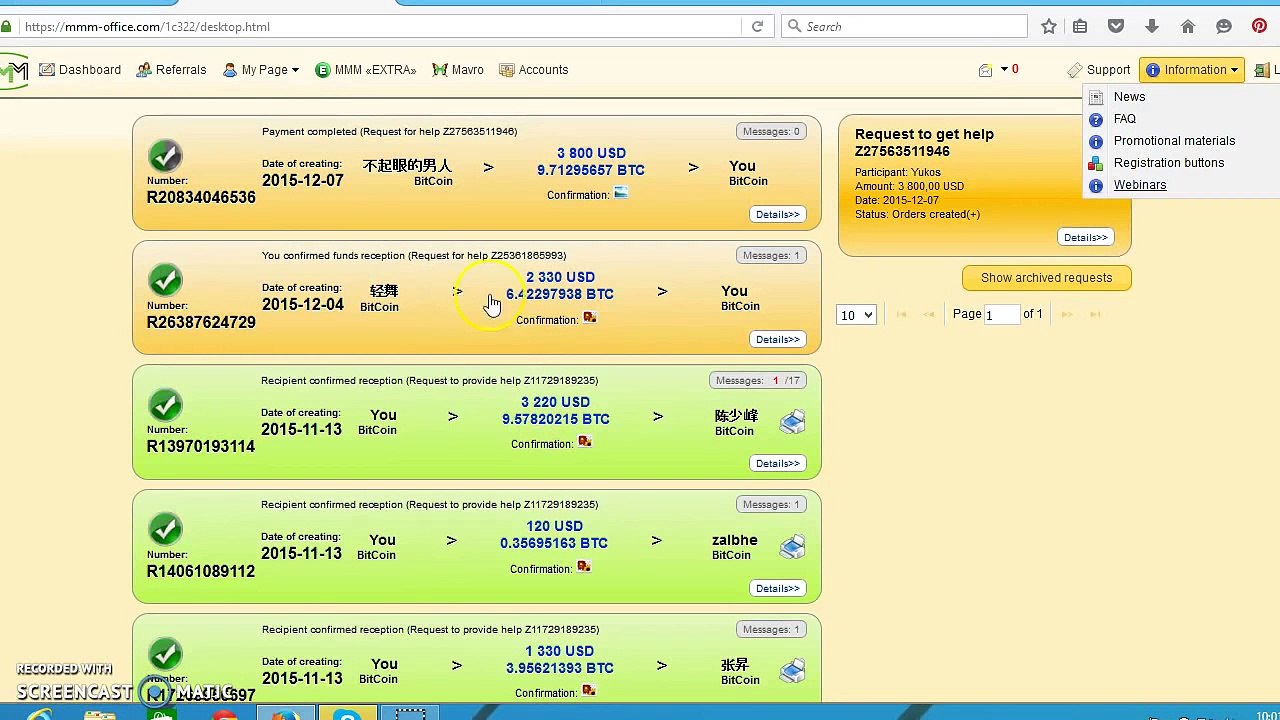Screen dimensions: 1280x720
Task: Open Details for order R26387624729
Action: coord(777,340)
